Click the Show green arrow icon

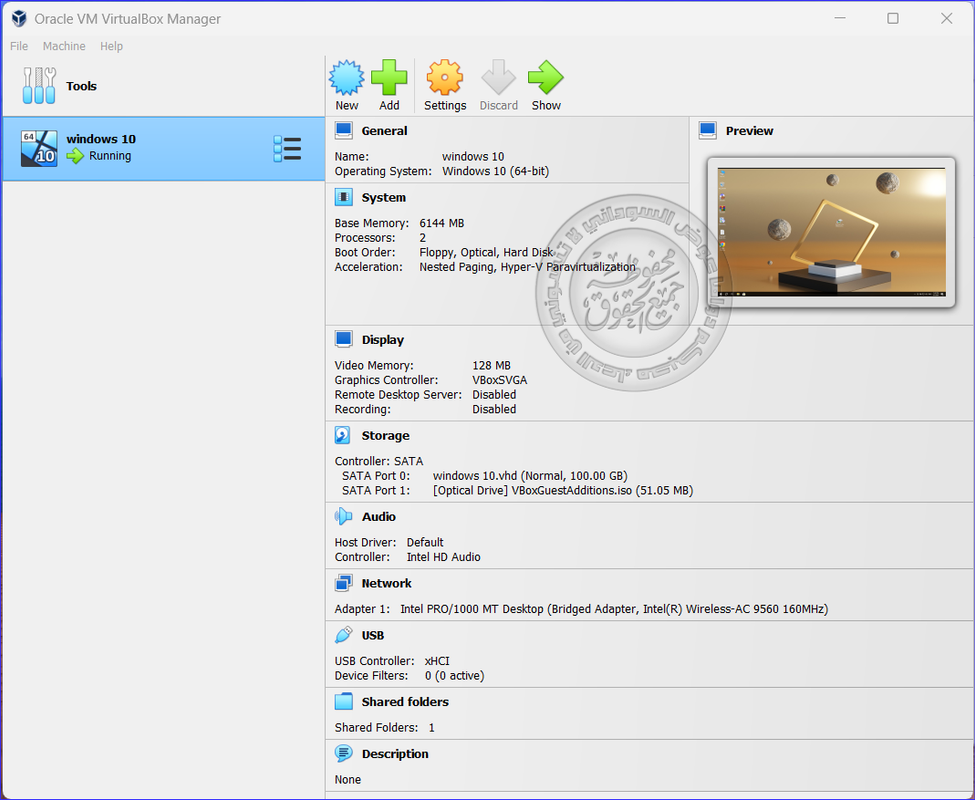tap(546, 78)
